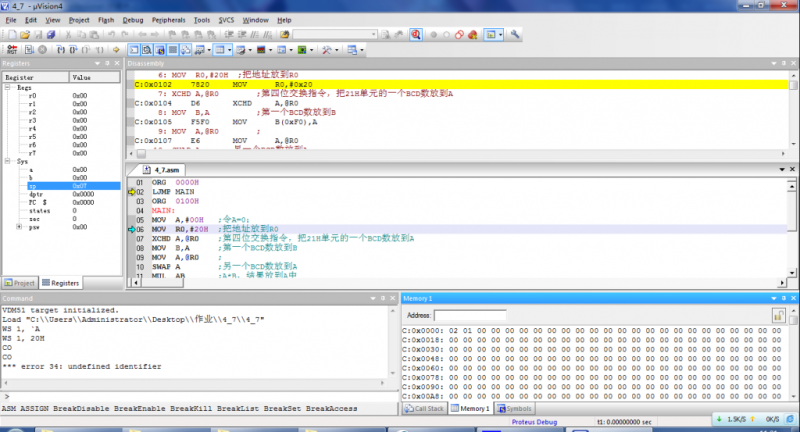Click the Kill all breakpoints icon
This screenshot has width=800, height=432.
(x=472, y=35)
